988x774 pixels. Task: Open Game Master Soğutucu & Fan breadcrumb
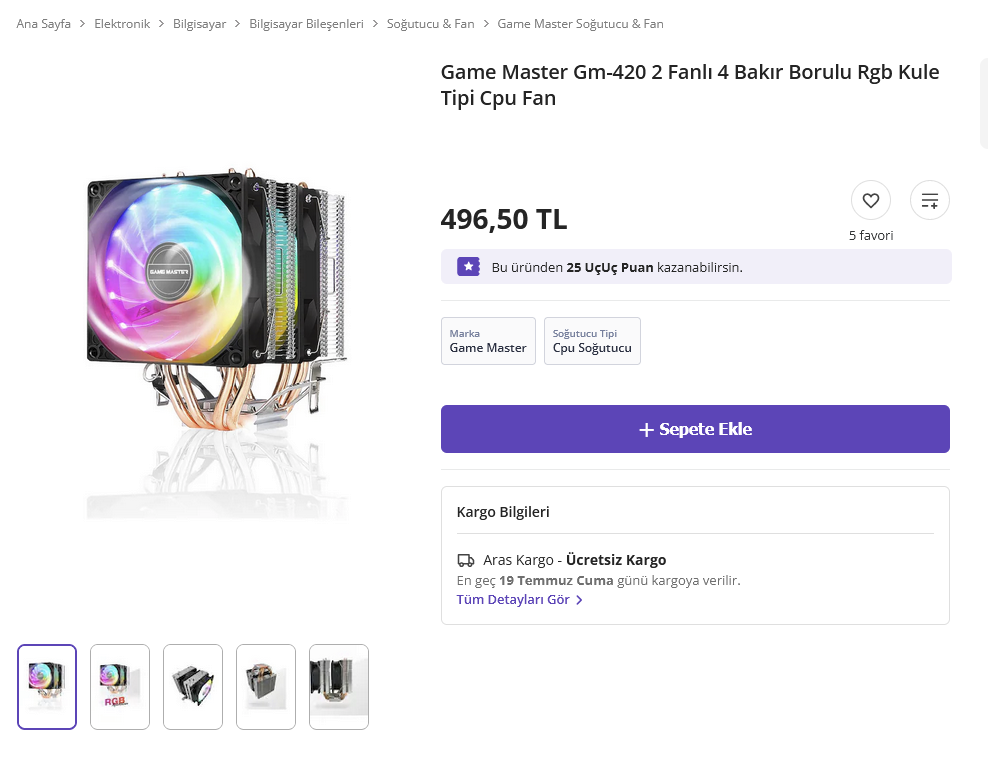click(580, 24)
